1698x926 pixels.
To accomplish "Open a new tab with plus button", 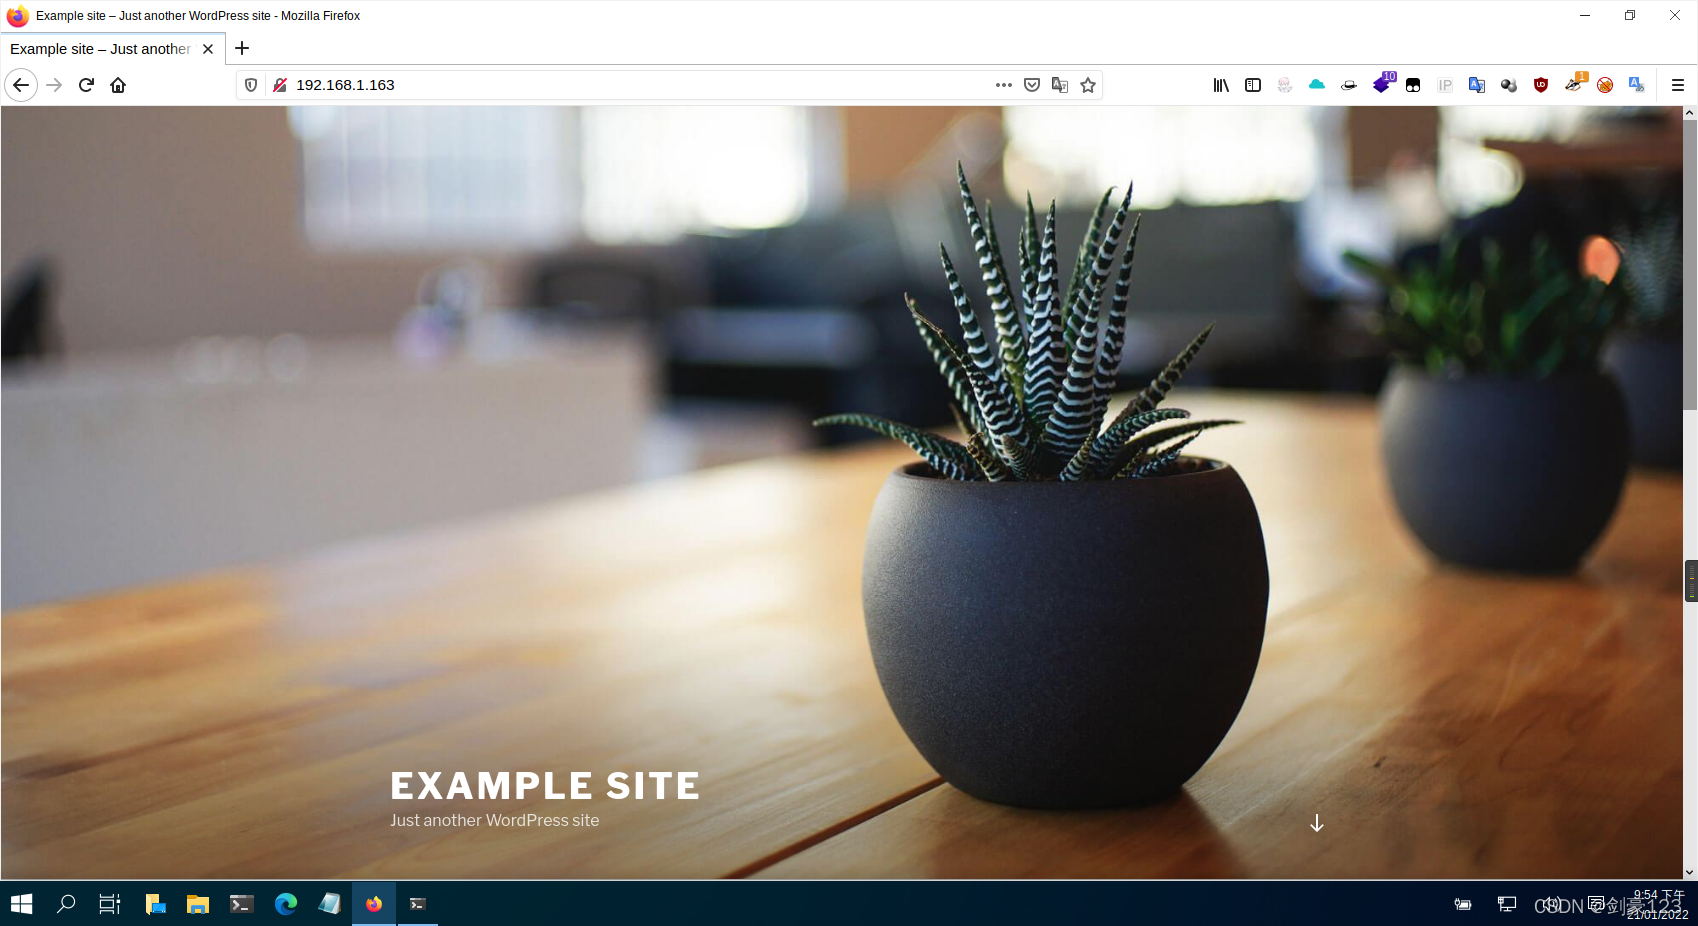I will pos(242,48).
